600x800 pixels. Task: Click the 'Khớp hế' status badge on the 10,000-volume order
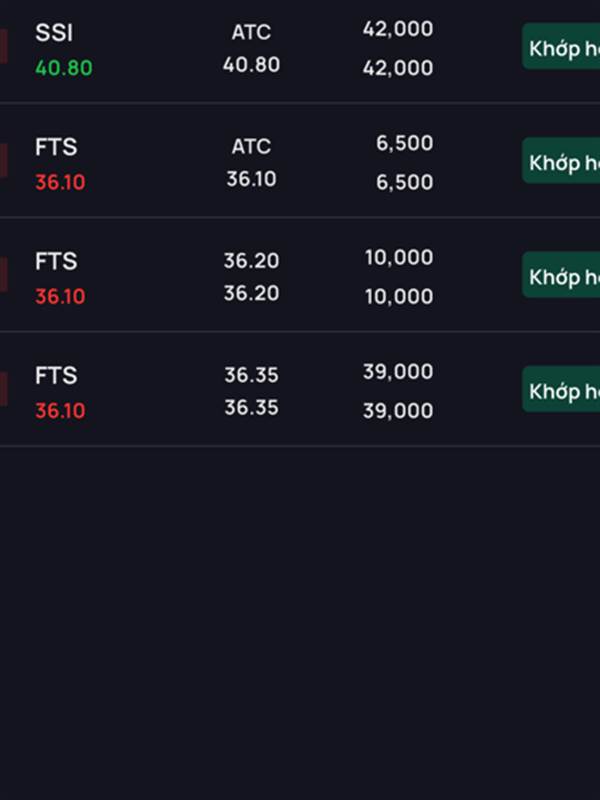(562, 276)
